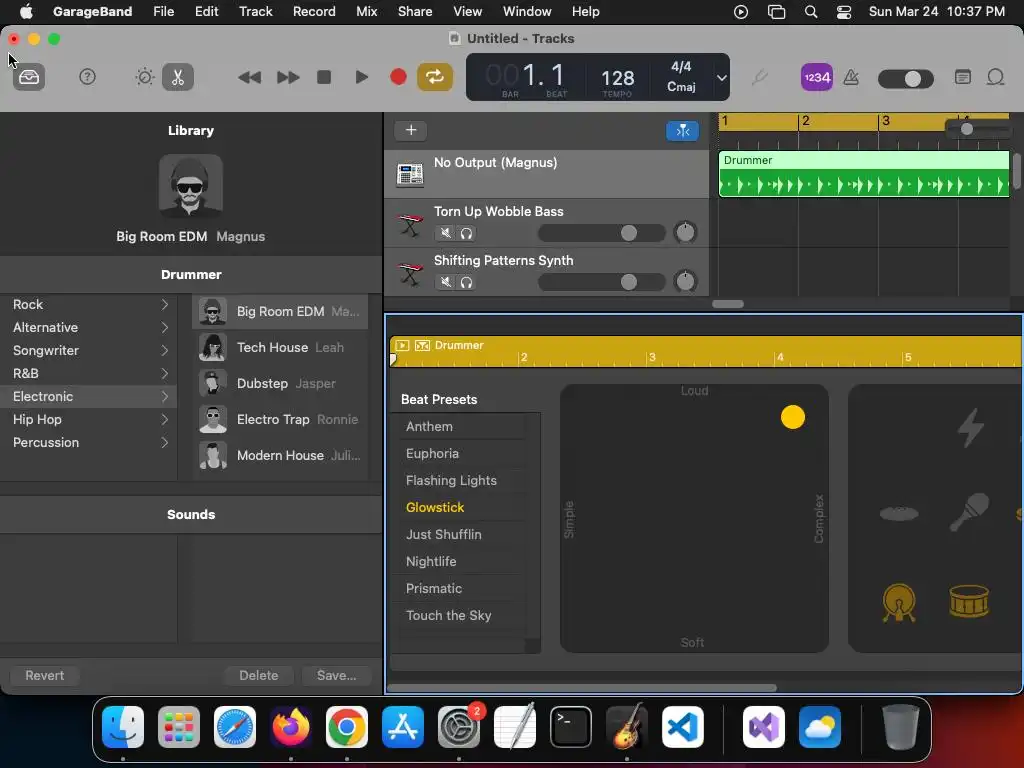
Task: Click the plus Add Track button
Action: coord(411,130)
